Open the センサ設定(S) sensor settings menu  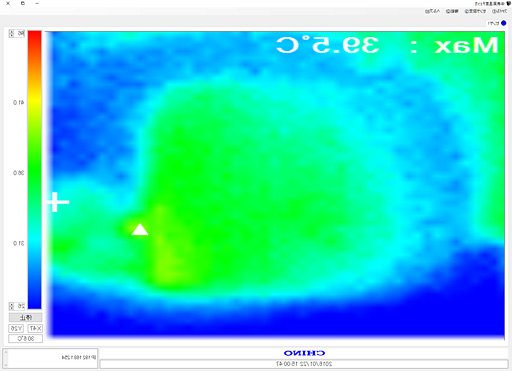(475, 11)
